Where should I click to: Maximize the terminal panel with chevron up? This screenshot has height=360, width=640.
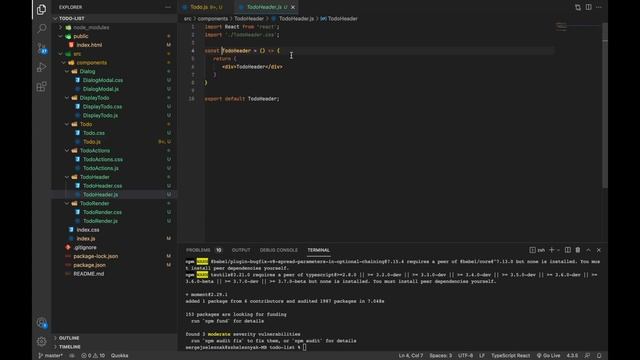pyautogui.click(x=589, y=250)
